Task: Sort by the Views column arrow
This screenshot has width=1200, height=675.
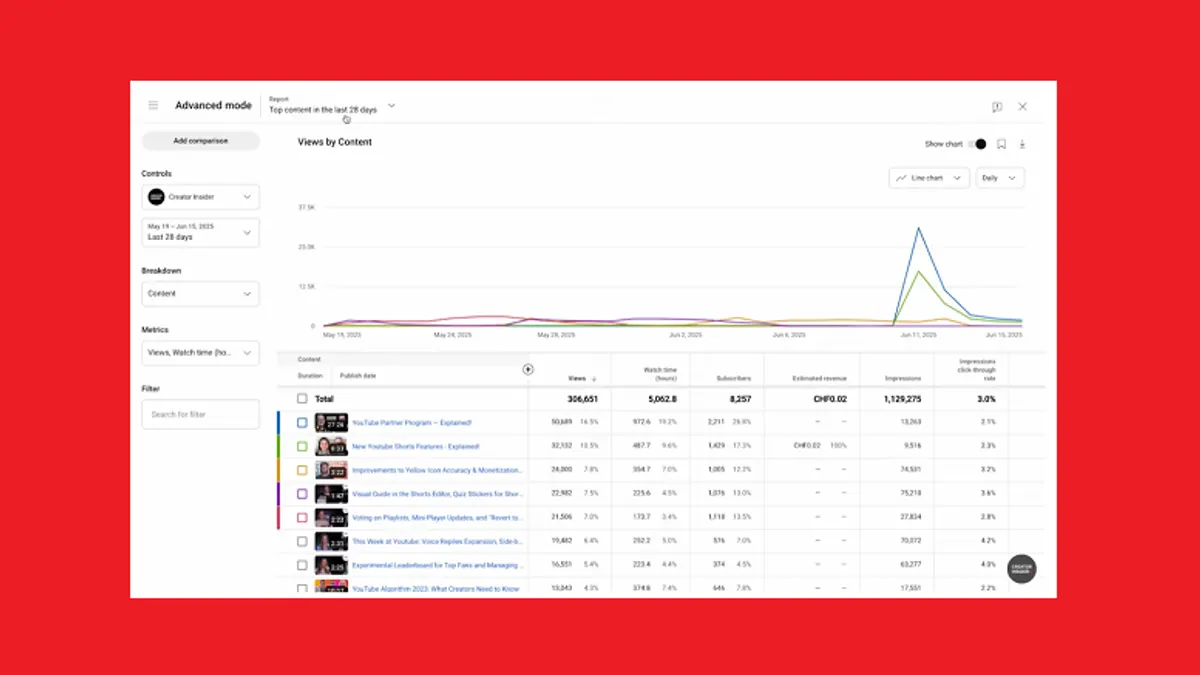Action: point(594,379)
